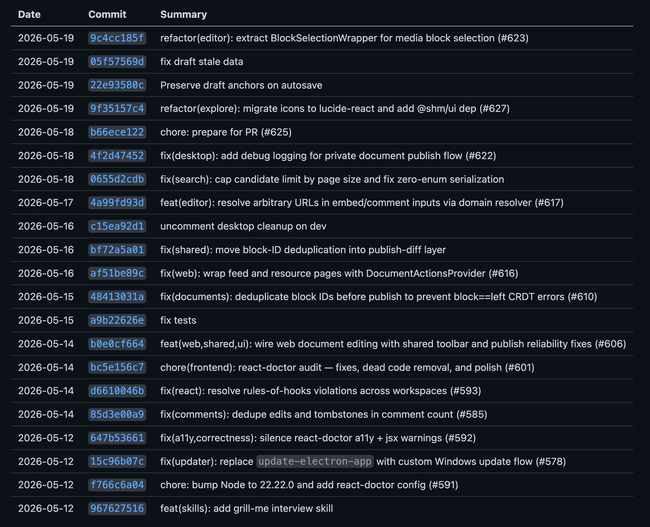This screenshot has height=527, width=650.
Task: Select summary 'chore: prepare for PR (#625)'
Action: [226, 132]
